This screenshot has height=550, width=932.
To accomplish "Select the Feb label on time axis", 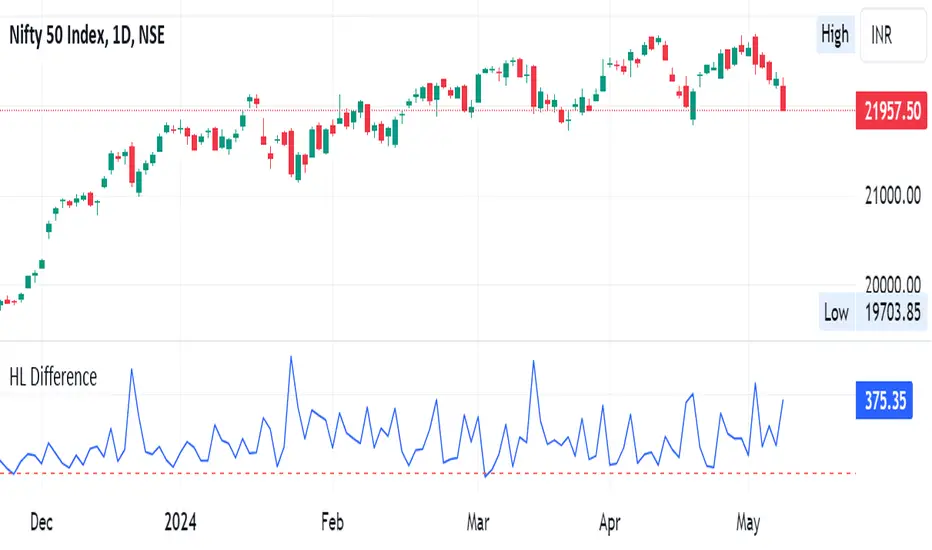I will [x=331, y=520].
